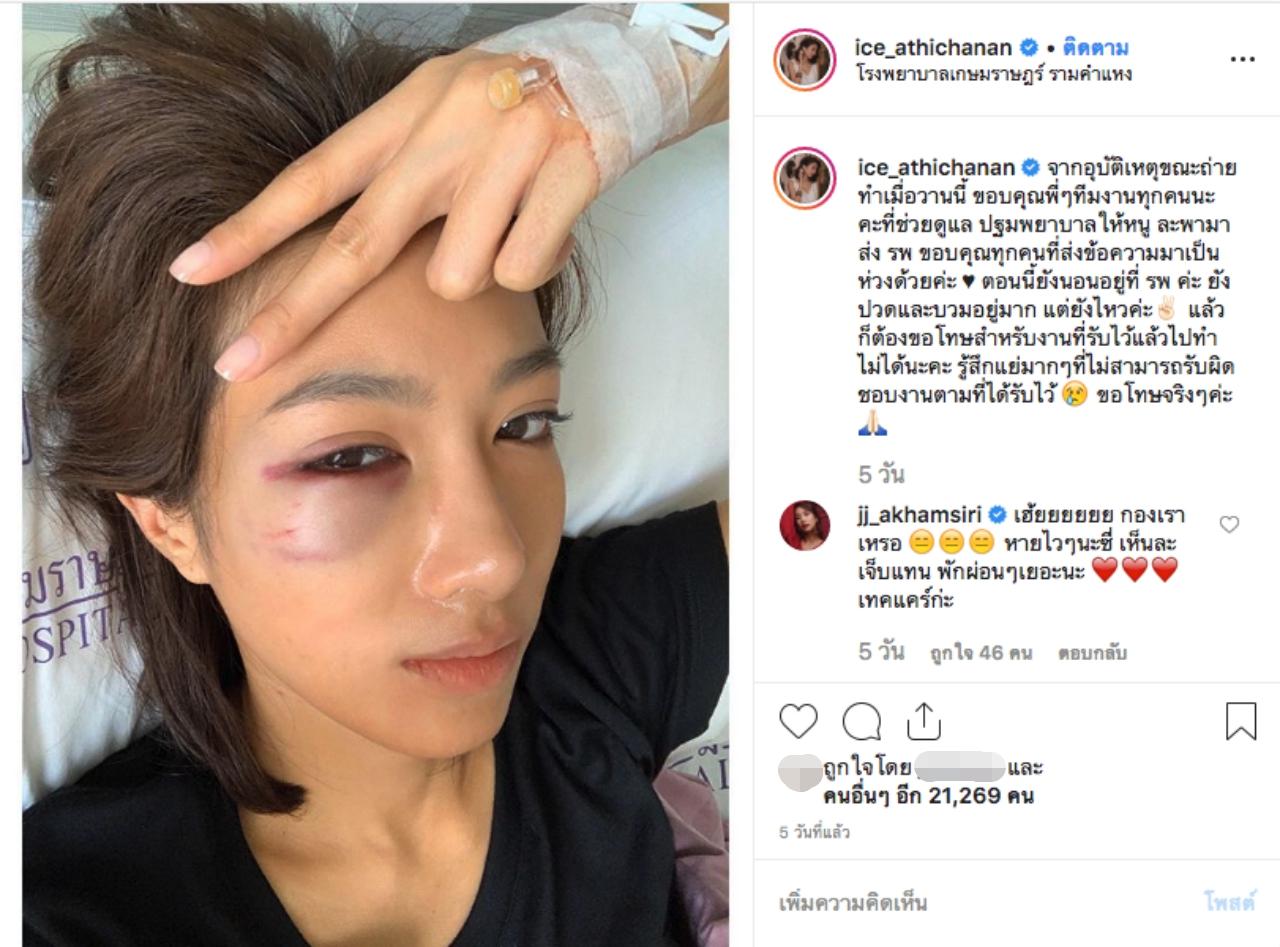Click the ติดตาม follow link

1097,46
